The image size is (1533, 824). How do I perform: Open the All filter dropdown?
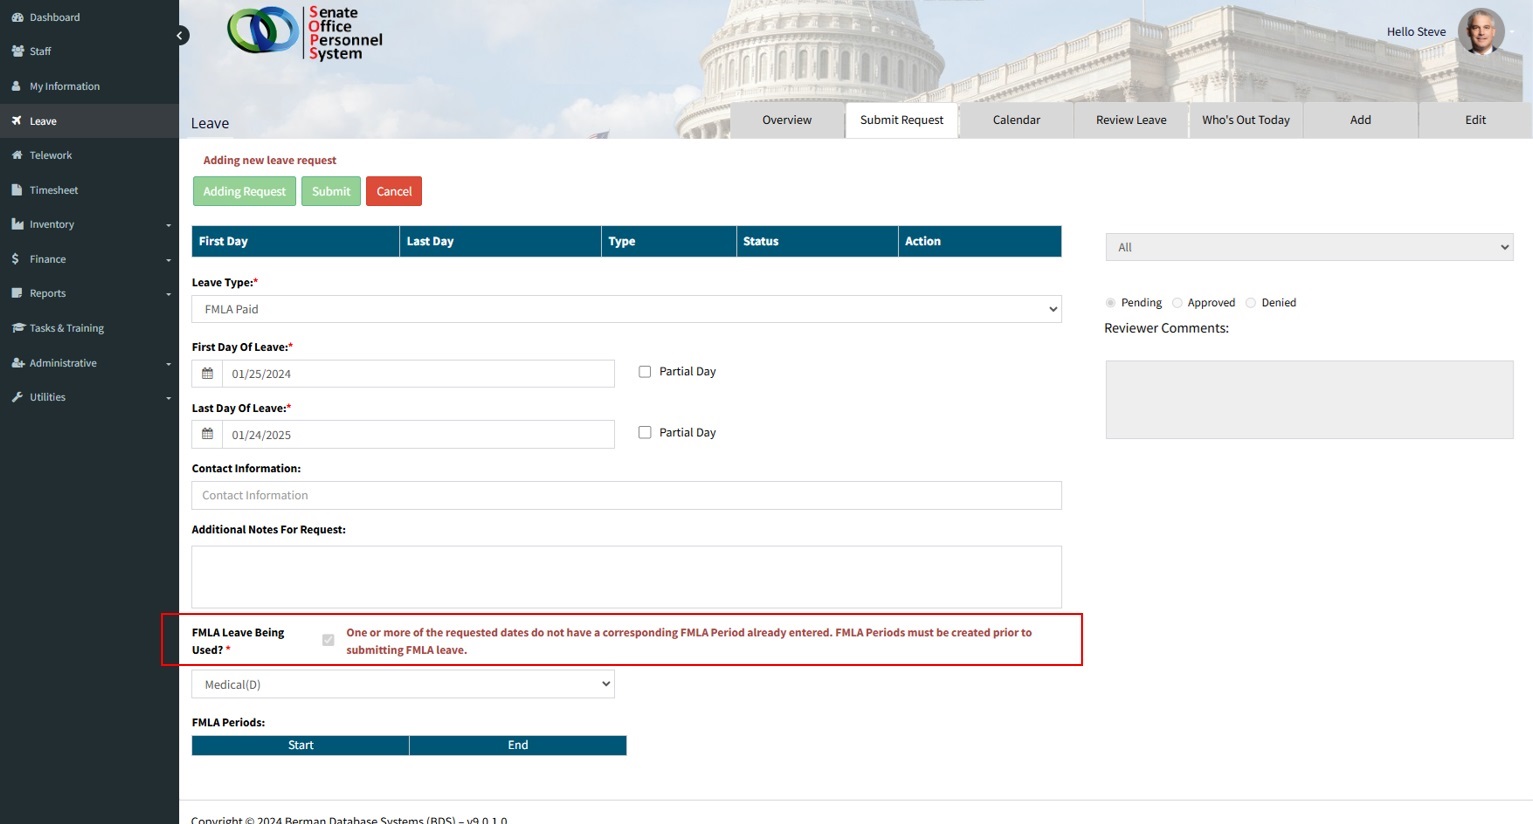pyautogui.click(x=1308, y=247)
